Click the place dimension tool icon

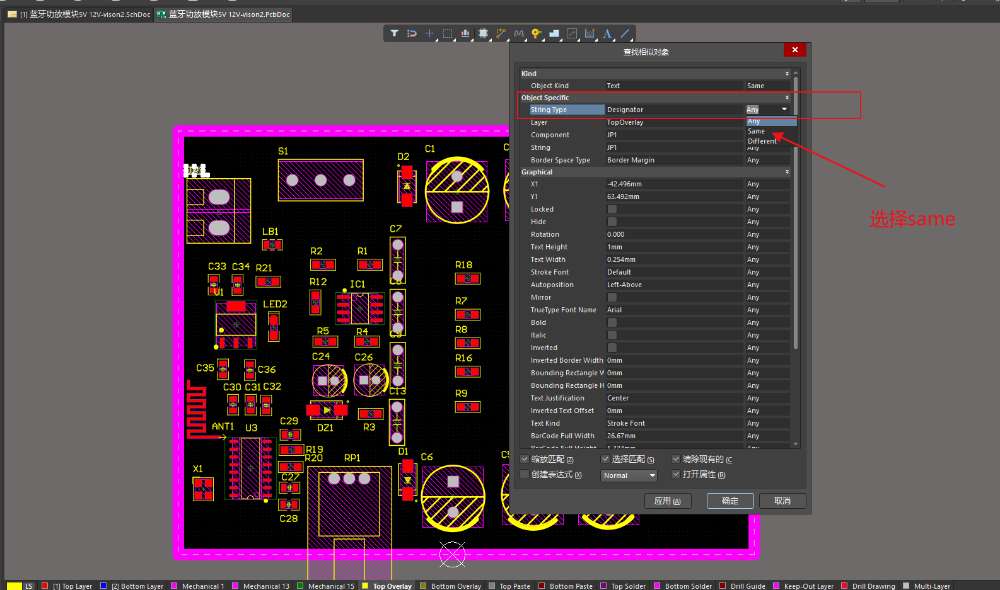(x=590, y=33)
